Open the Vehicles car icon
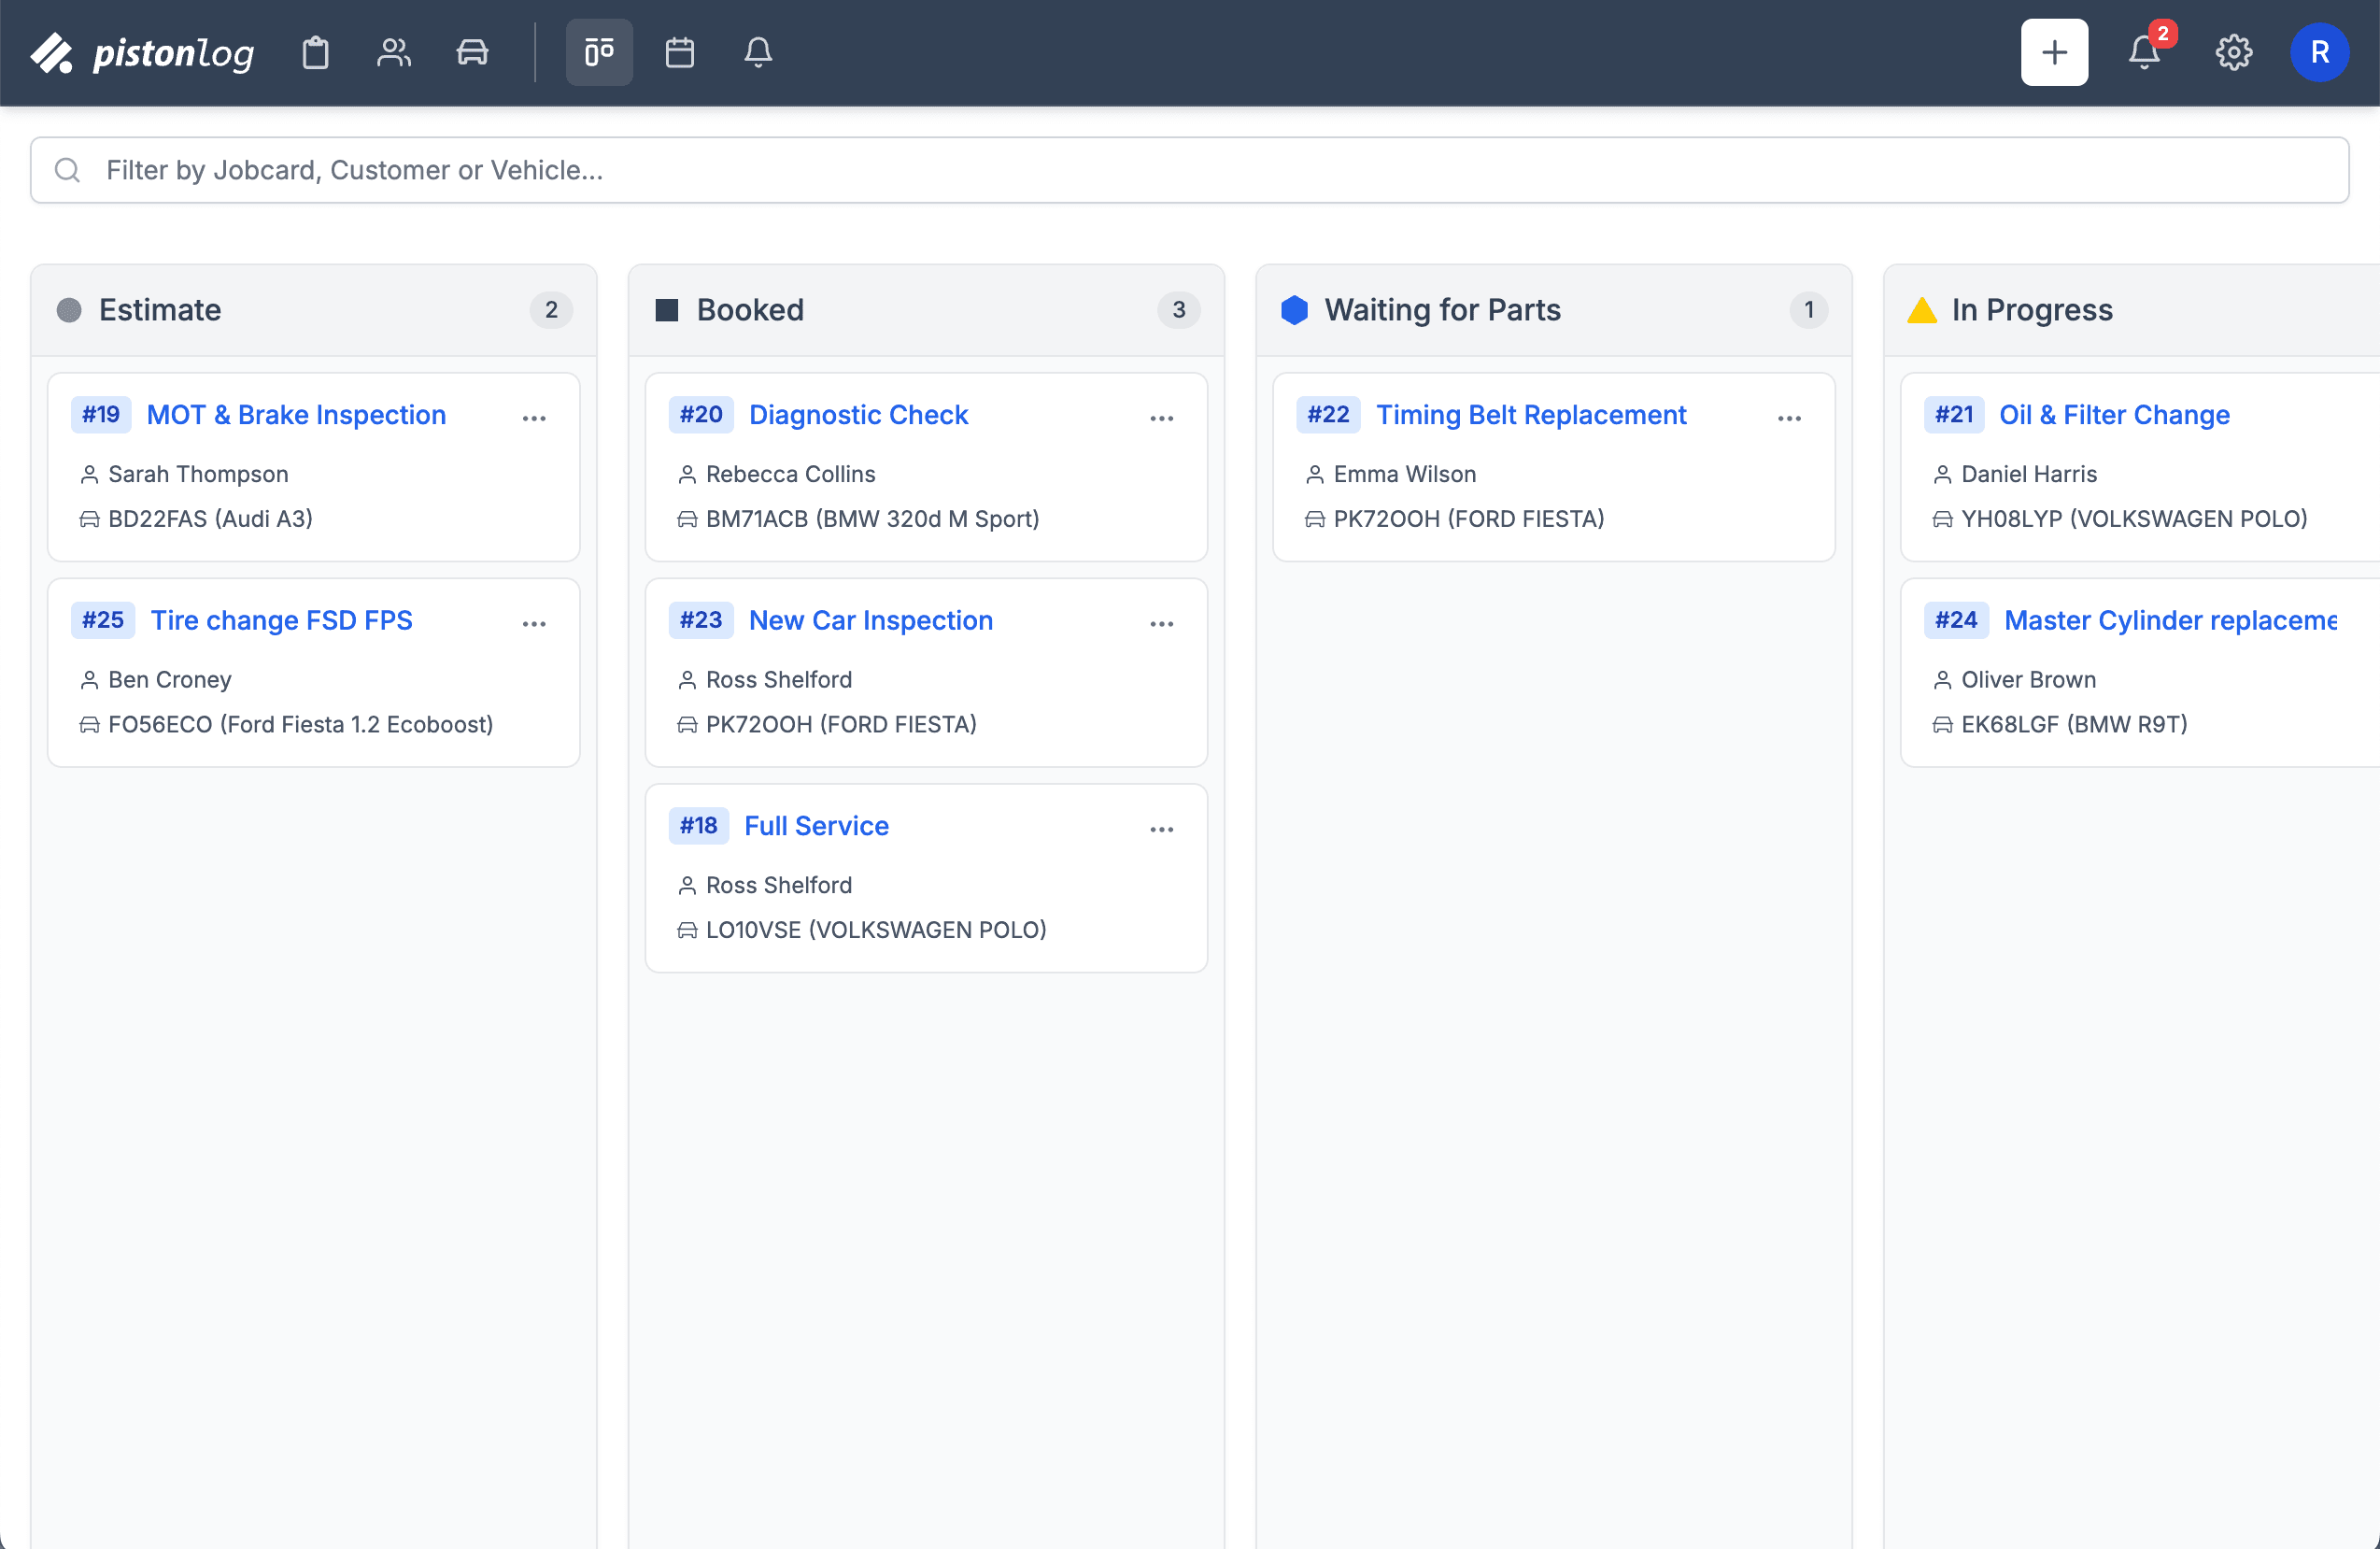2380x1549 pixels. [x=471, y=52]
